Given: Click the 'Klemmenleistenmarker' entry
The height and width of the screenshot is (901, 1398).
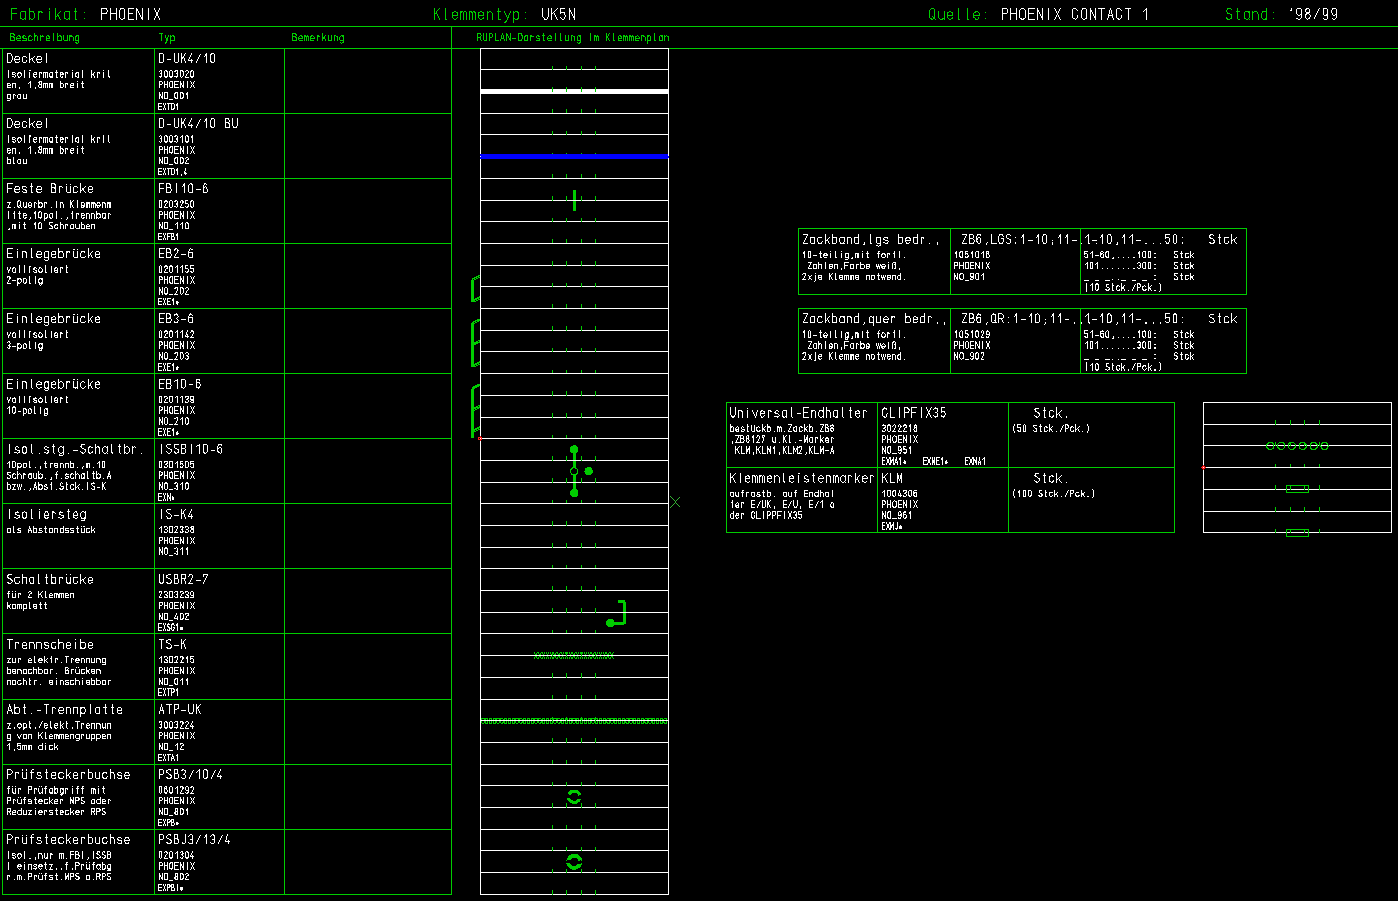Looking at the screenshot, I should (x=802, y=479).
